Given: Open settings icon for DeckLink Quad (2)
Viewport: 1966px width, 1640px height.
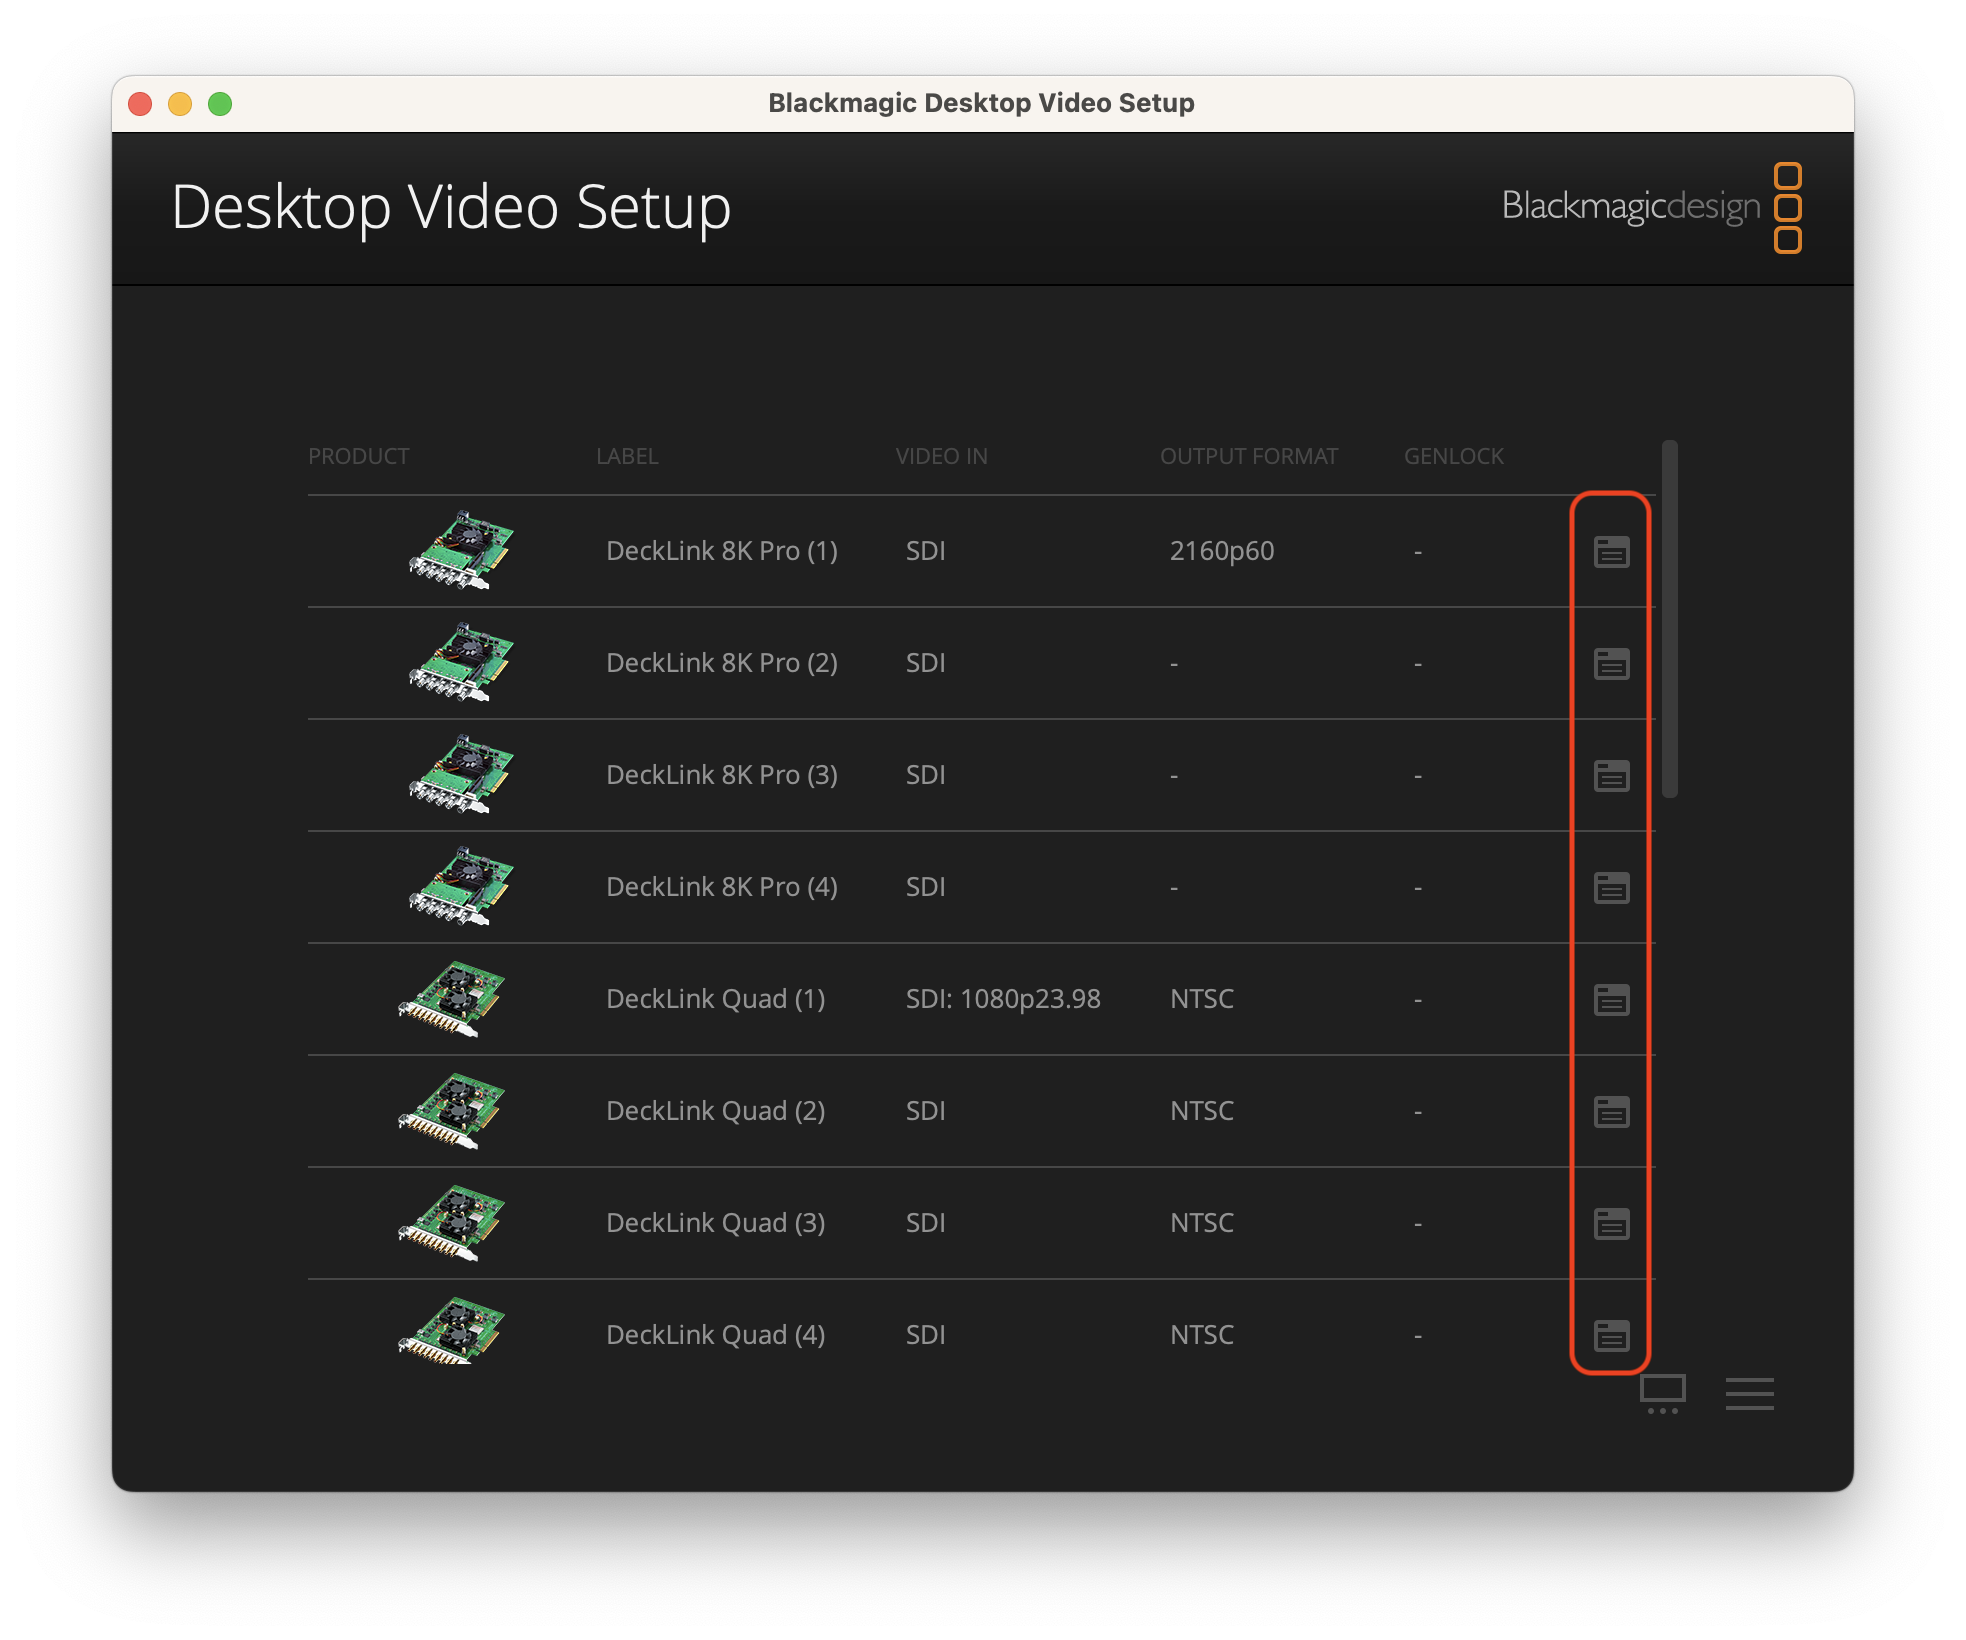Looking at the screenshot, I should [1611, 1111].
